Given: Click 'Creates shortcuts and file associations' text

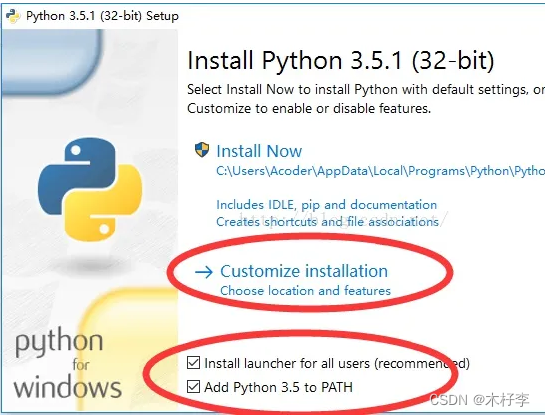Looking at the screenshot, I should pyautogui.click(x=327, y=222).
